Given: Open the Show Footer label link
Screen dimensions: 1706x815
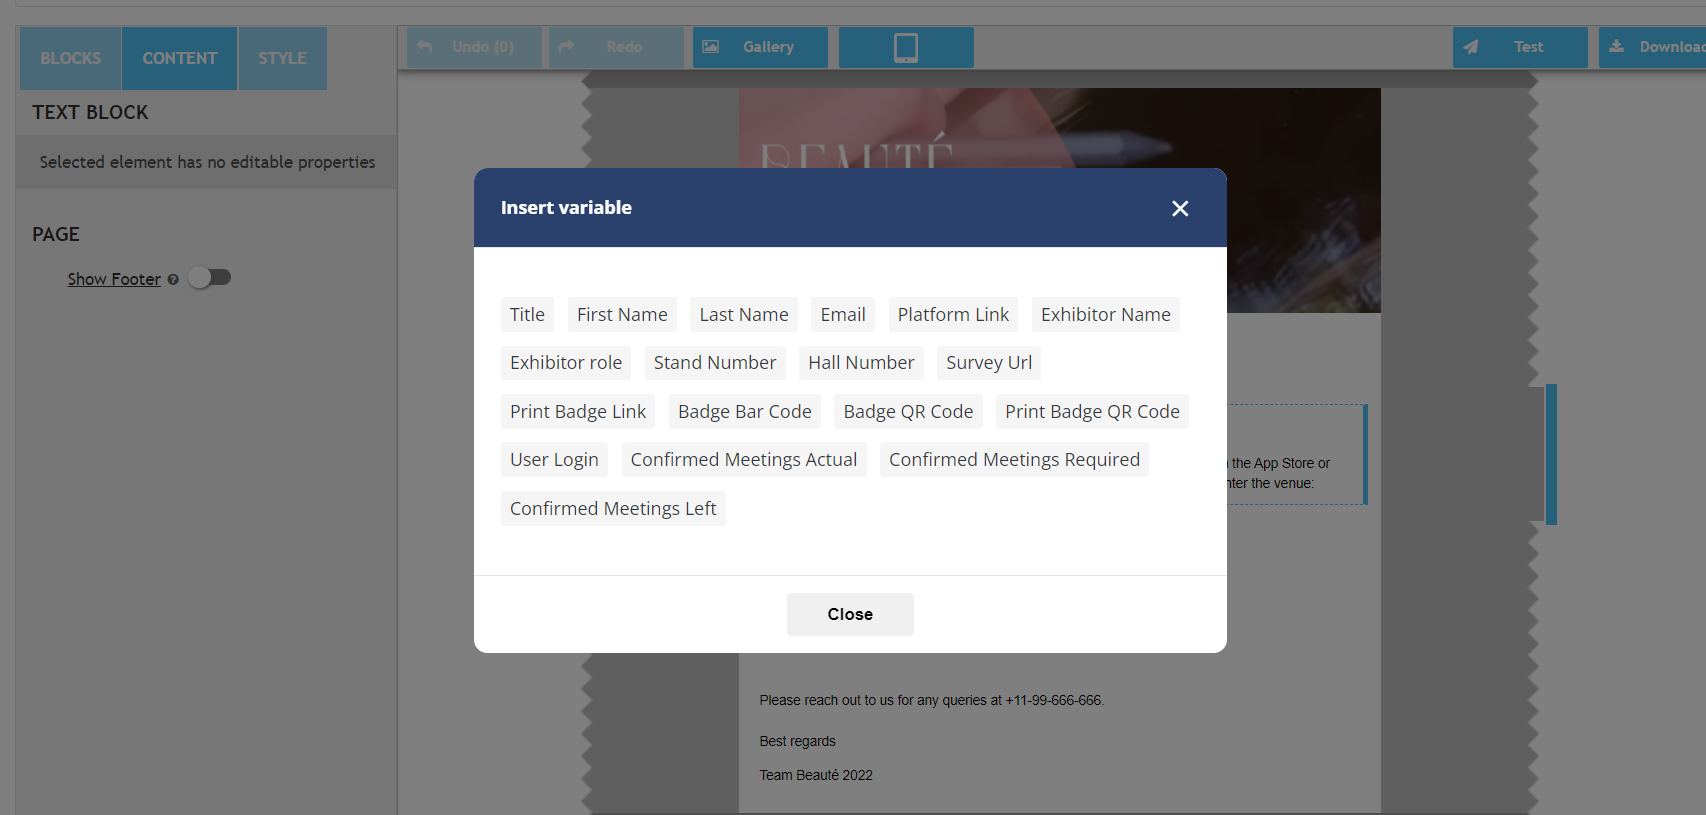Looking at the screenshot, I should 114,280.
